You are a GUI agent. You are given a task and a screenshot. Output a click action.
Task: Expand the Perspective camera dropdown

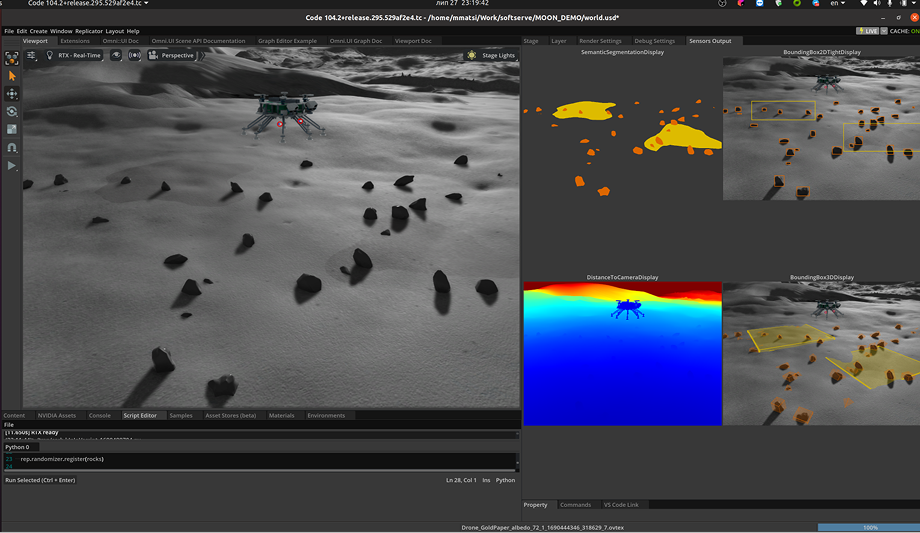click(172, 56)
